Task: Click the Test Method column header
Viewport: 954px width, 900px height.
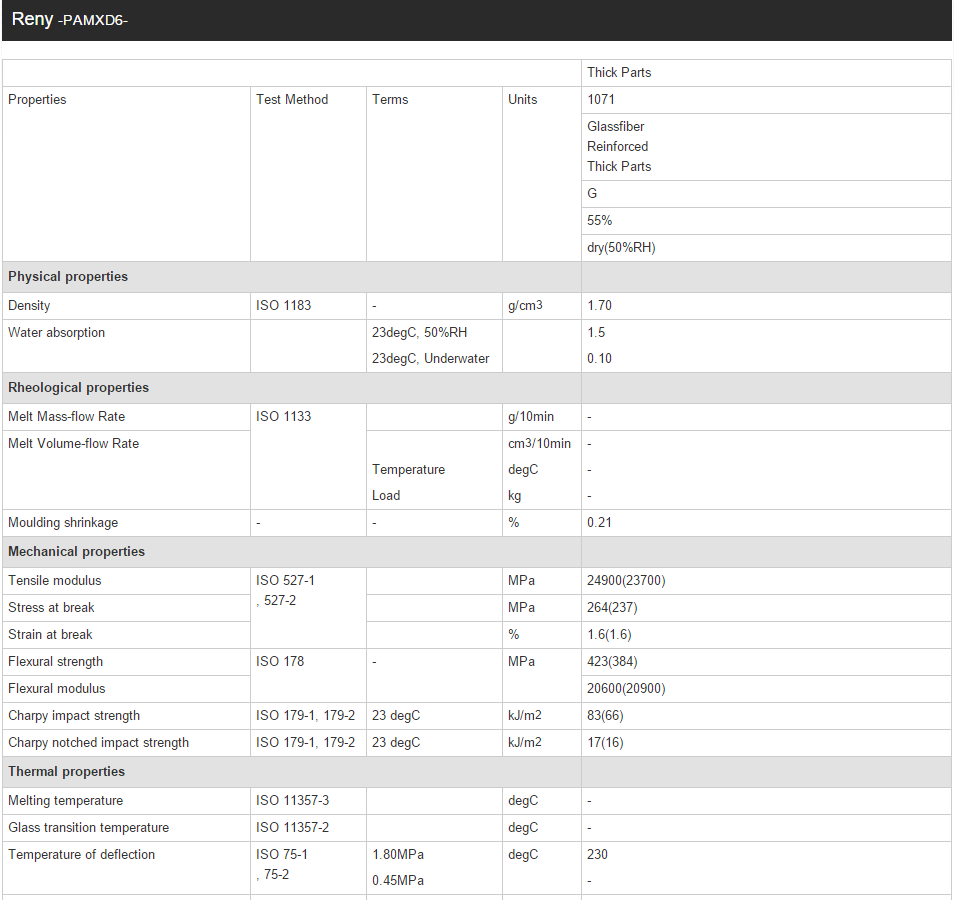Action: (x=291, y=99)
